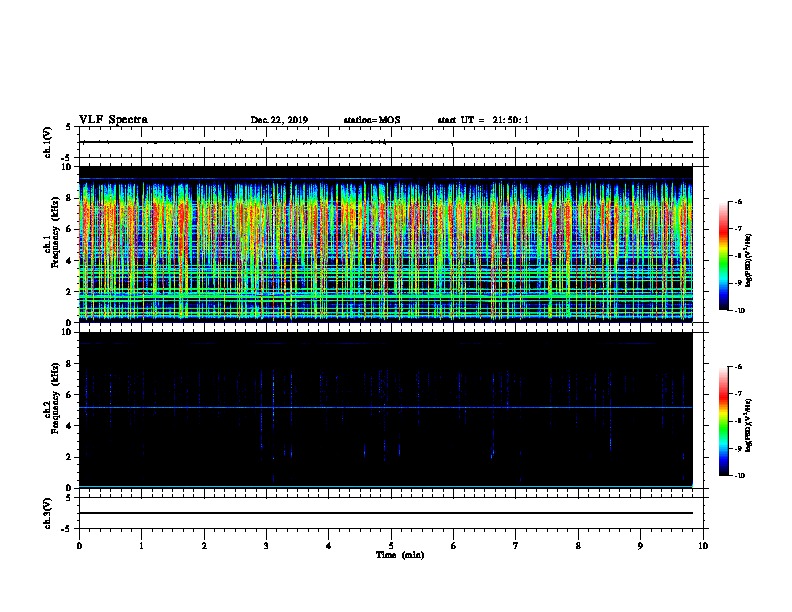Click the "ch.3(V)" axis label

(x=48, y=514)
